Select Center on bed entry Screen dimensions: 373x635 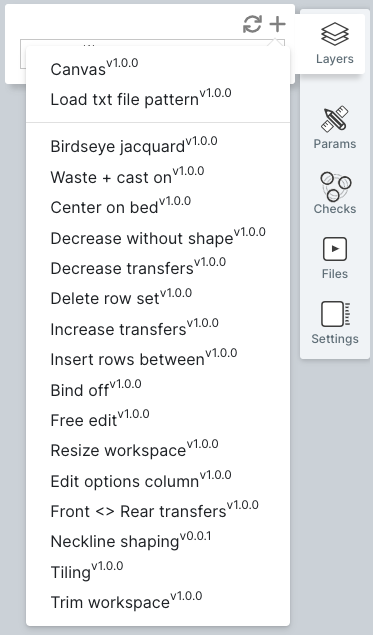158,207
